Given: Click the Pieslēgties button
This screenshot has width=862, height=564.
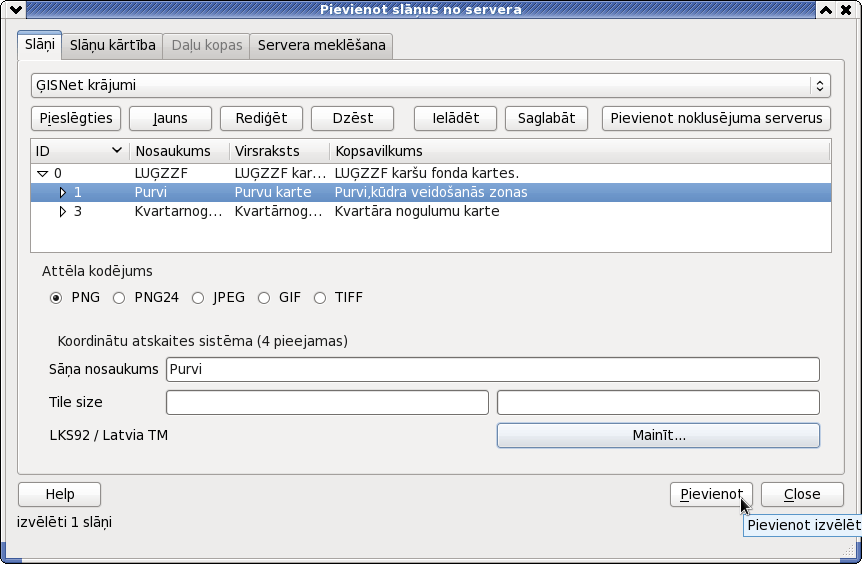Looking at the screenshot, I should [76, 118].
